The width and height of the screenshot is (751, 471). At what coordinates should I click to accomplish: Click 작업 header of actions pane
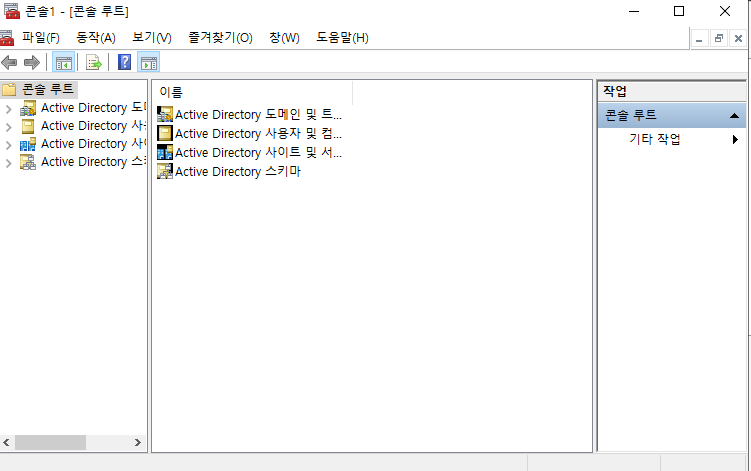671,91
